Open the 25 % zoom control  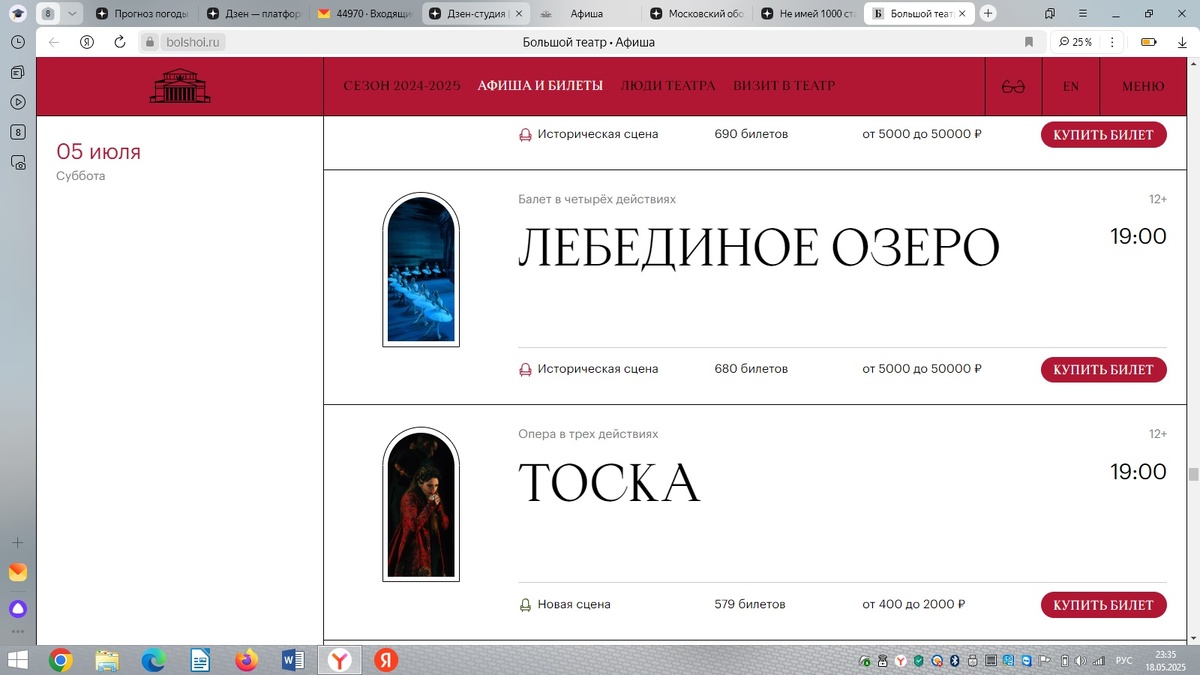pos(1076,42)
